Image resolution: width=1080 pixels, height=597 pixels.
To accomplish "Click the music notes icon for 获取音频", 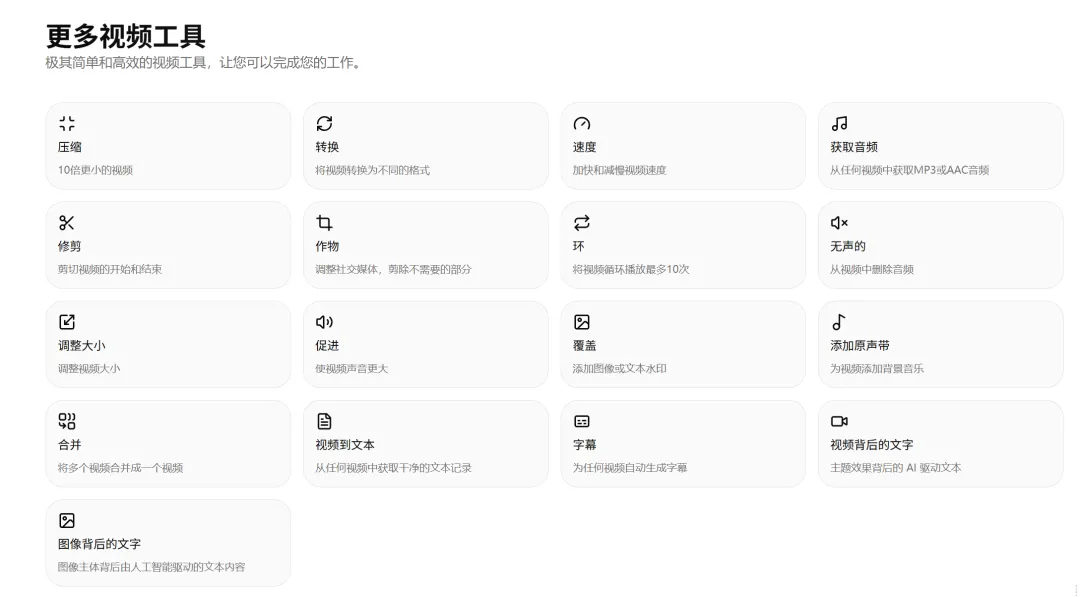I will point(839,123).
